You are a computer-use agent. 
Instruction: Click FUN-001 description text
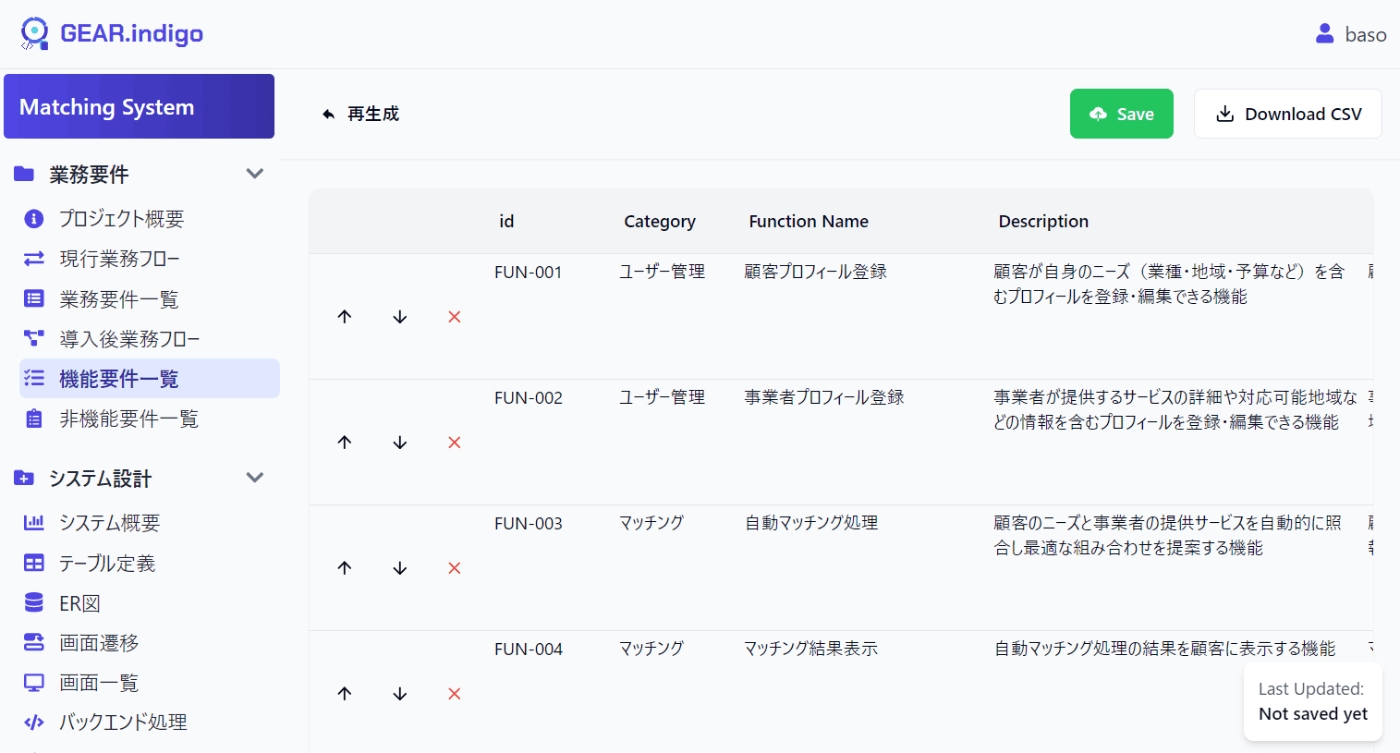pos(1169,284)
